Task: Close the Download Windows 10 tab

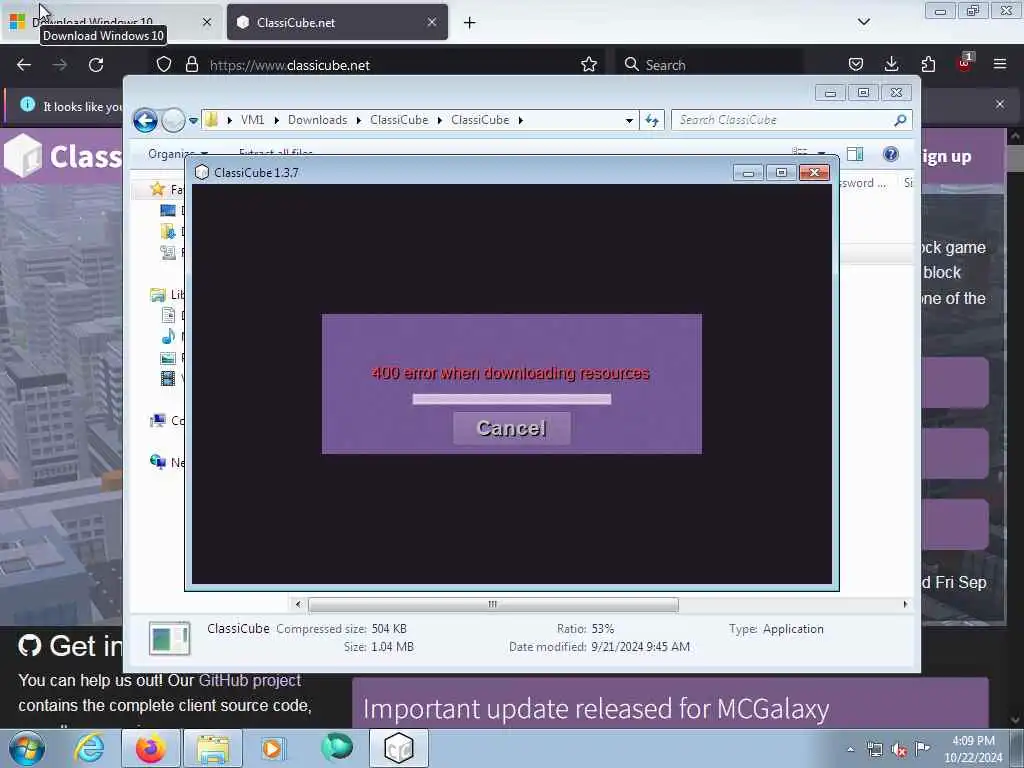Action: 206,22
